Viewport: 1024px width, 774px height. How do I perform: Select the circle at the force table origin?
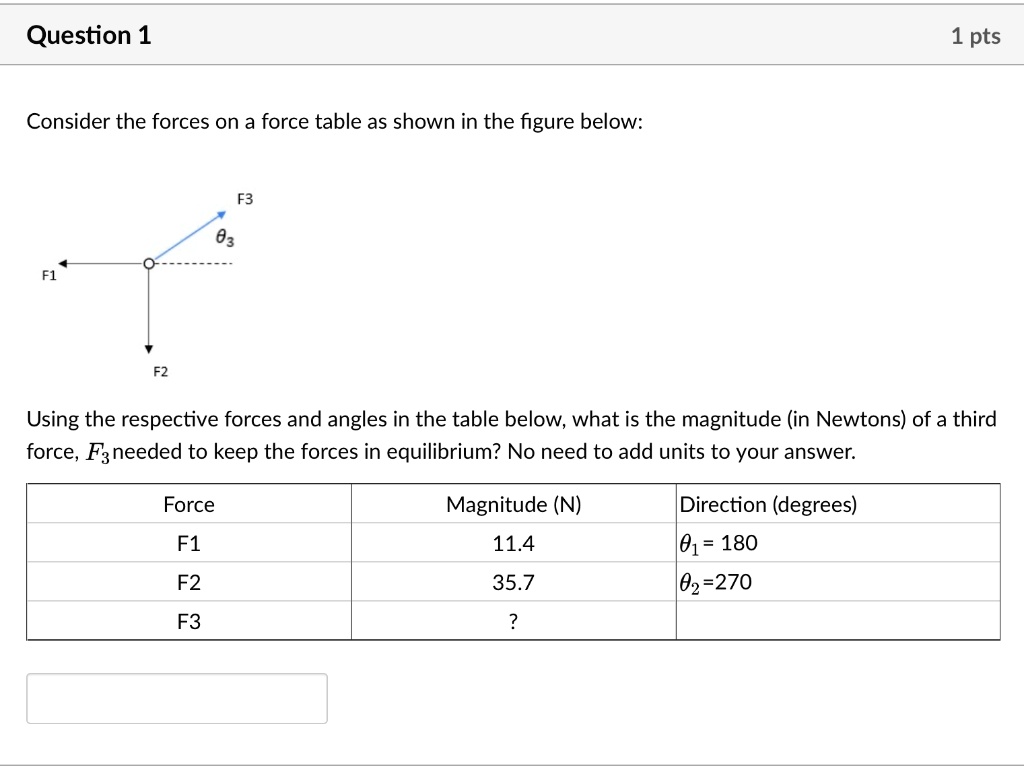(149, 263)
